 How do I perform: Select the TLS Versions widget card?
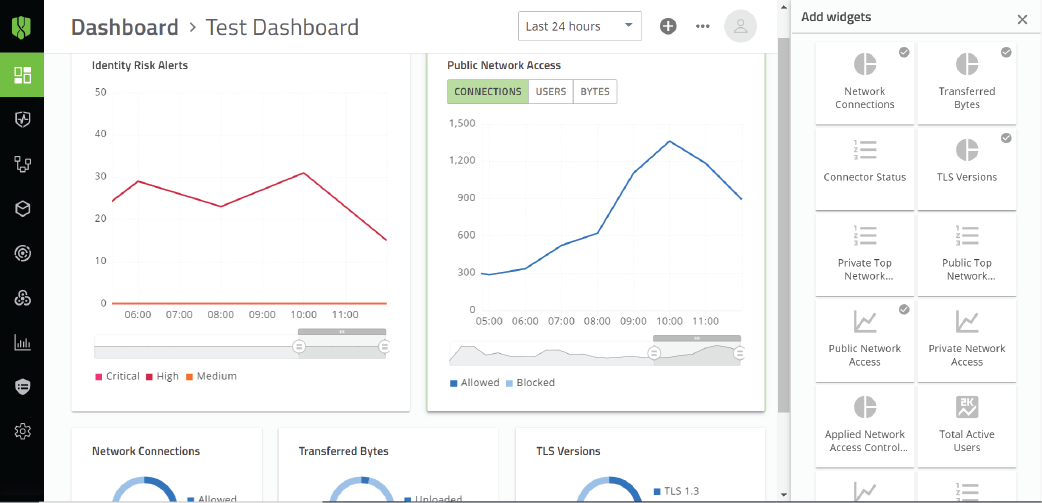[x=967, y=169]
